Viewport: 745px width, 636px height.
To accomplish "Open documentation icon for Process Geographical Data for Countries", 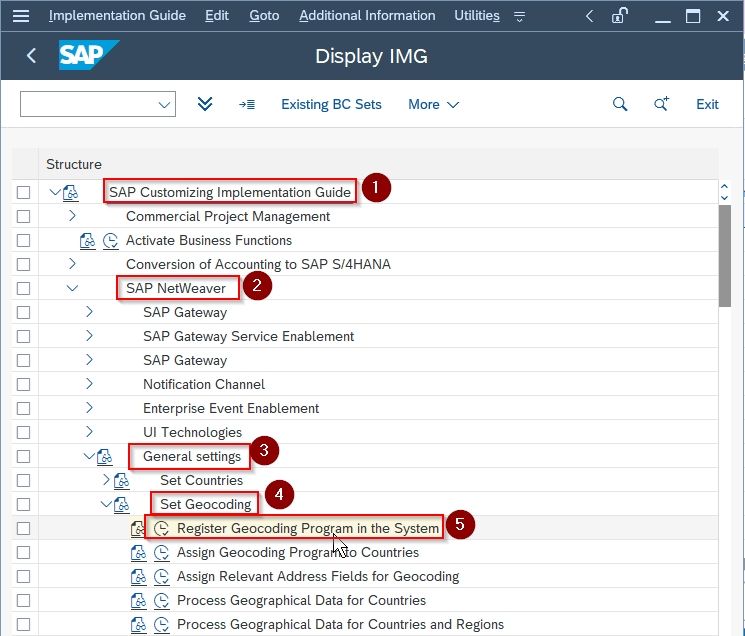I will pos(139,600).
